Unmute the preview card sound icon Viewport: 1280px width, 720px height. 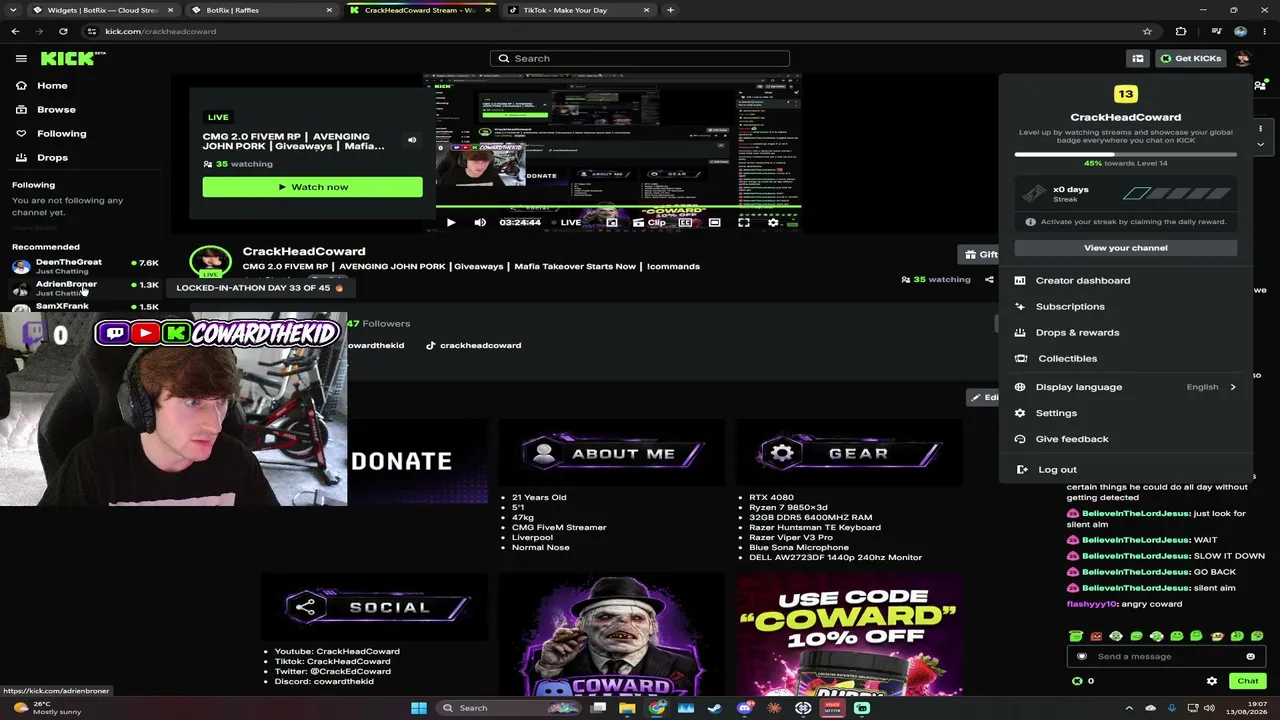point(412,140)
